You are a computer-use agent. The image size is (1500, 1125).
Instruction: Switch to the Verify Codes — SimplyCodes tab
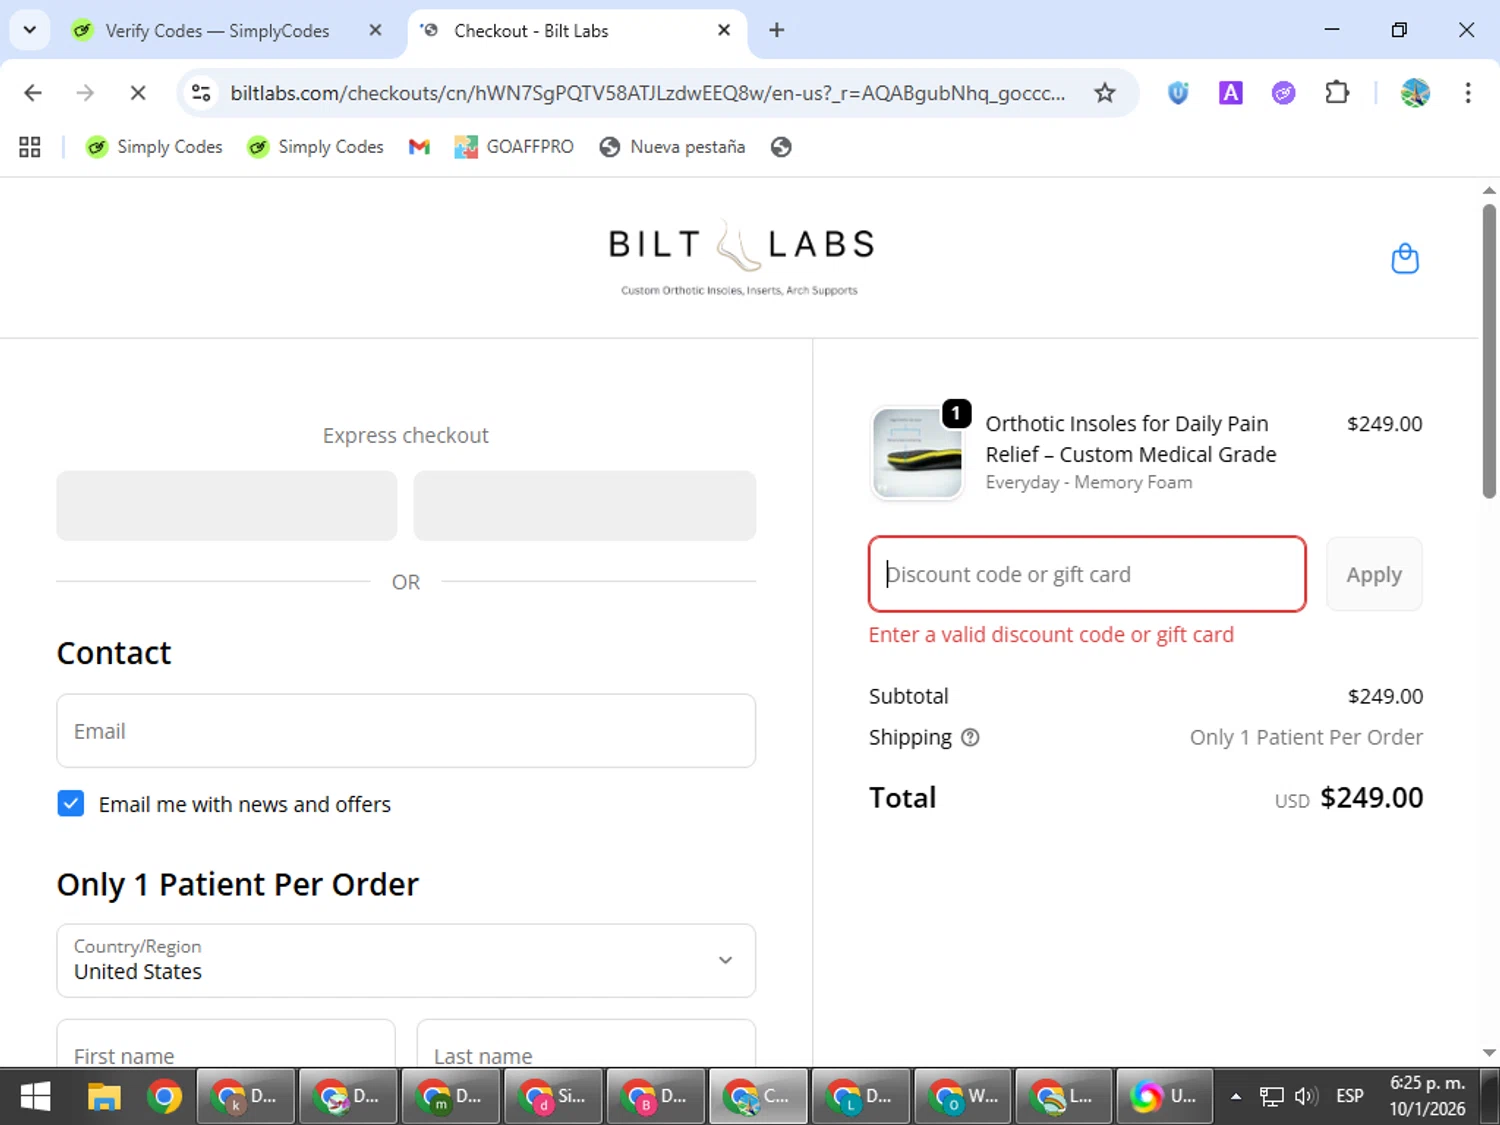pyautogui.click(x=217, y=31)
